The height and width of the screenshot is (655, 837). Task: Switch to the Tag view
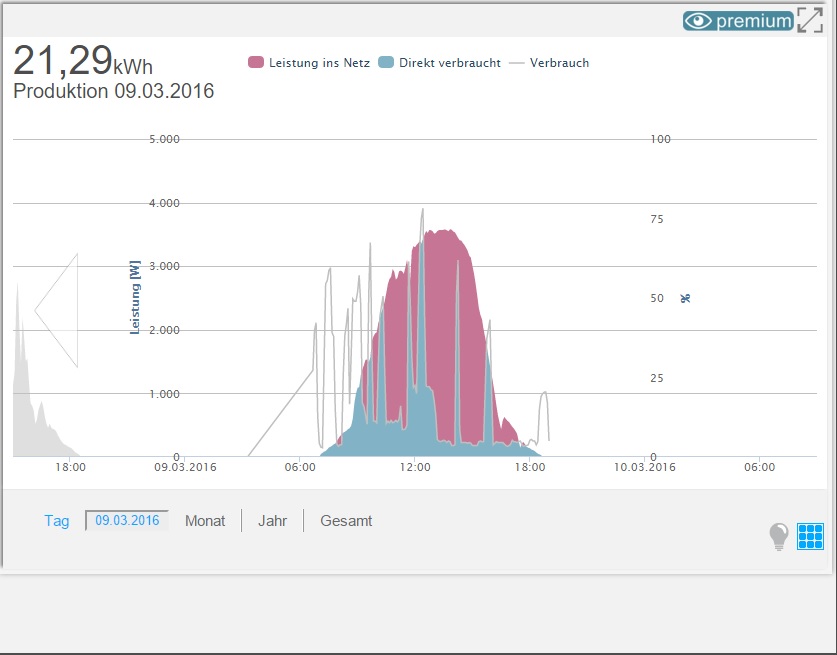[x=57, y=521]
